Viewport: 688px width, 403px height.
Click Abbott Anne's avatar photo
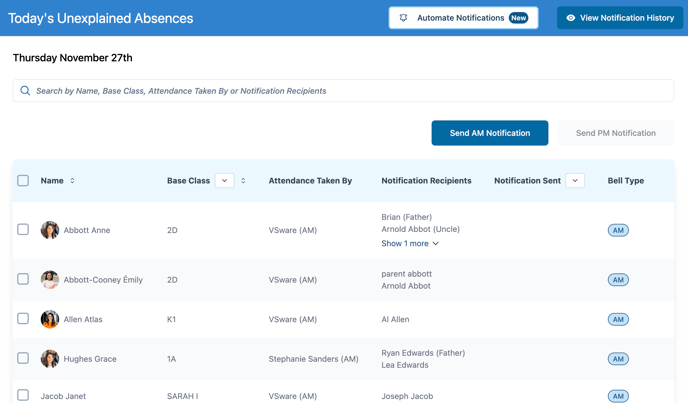[50, 230]
